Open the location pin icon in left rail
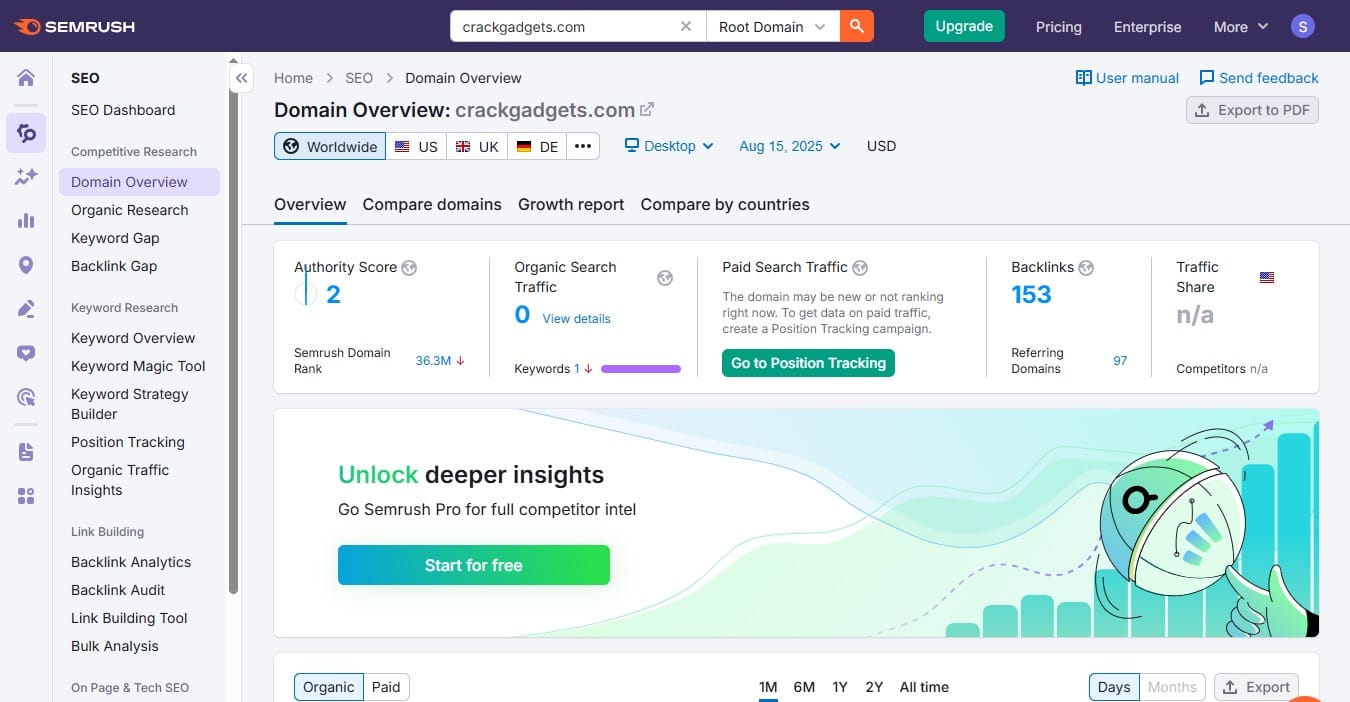 coord(26,265)
